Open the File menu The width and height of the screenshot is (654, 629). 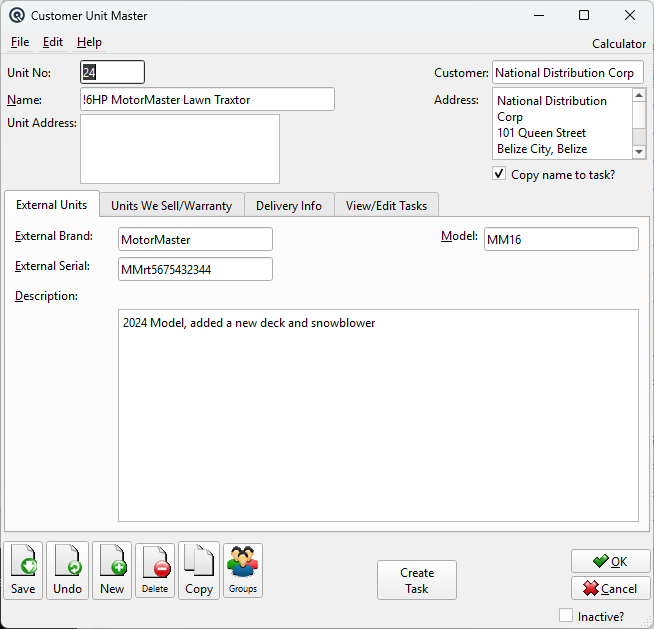pos(20,42)
